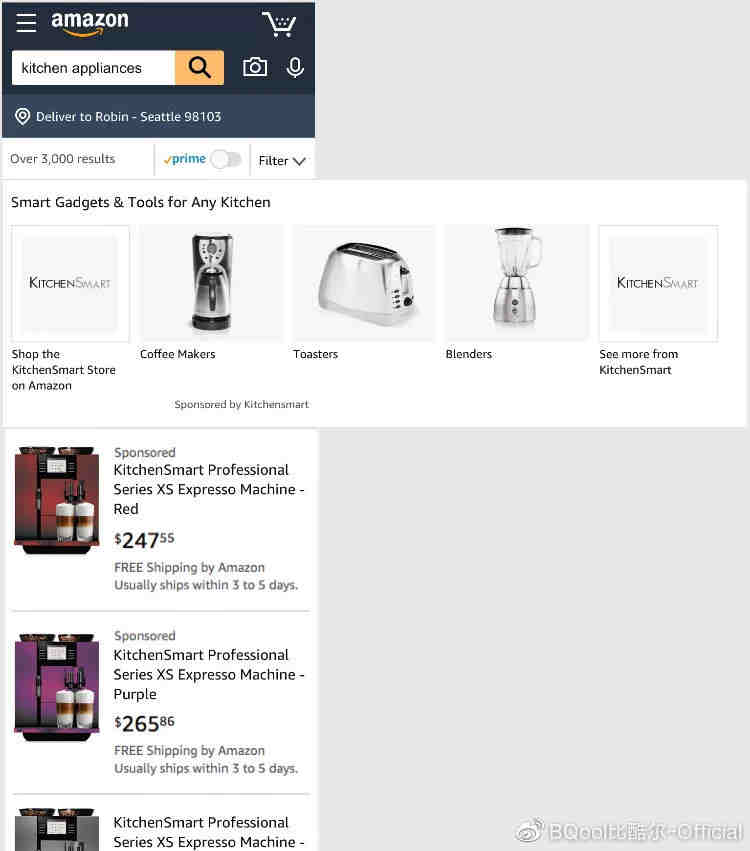Activate the microphone voice search icon
Image resolution: width=750 pixels, height=851 pixels.
point(295,67)
